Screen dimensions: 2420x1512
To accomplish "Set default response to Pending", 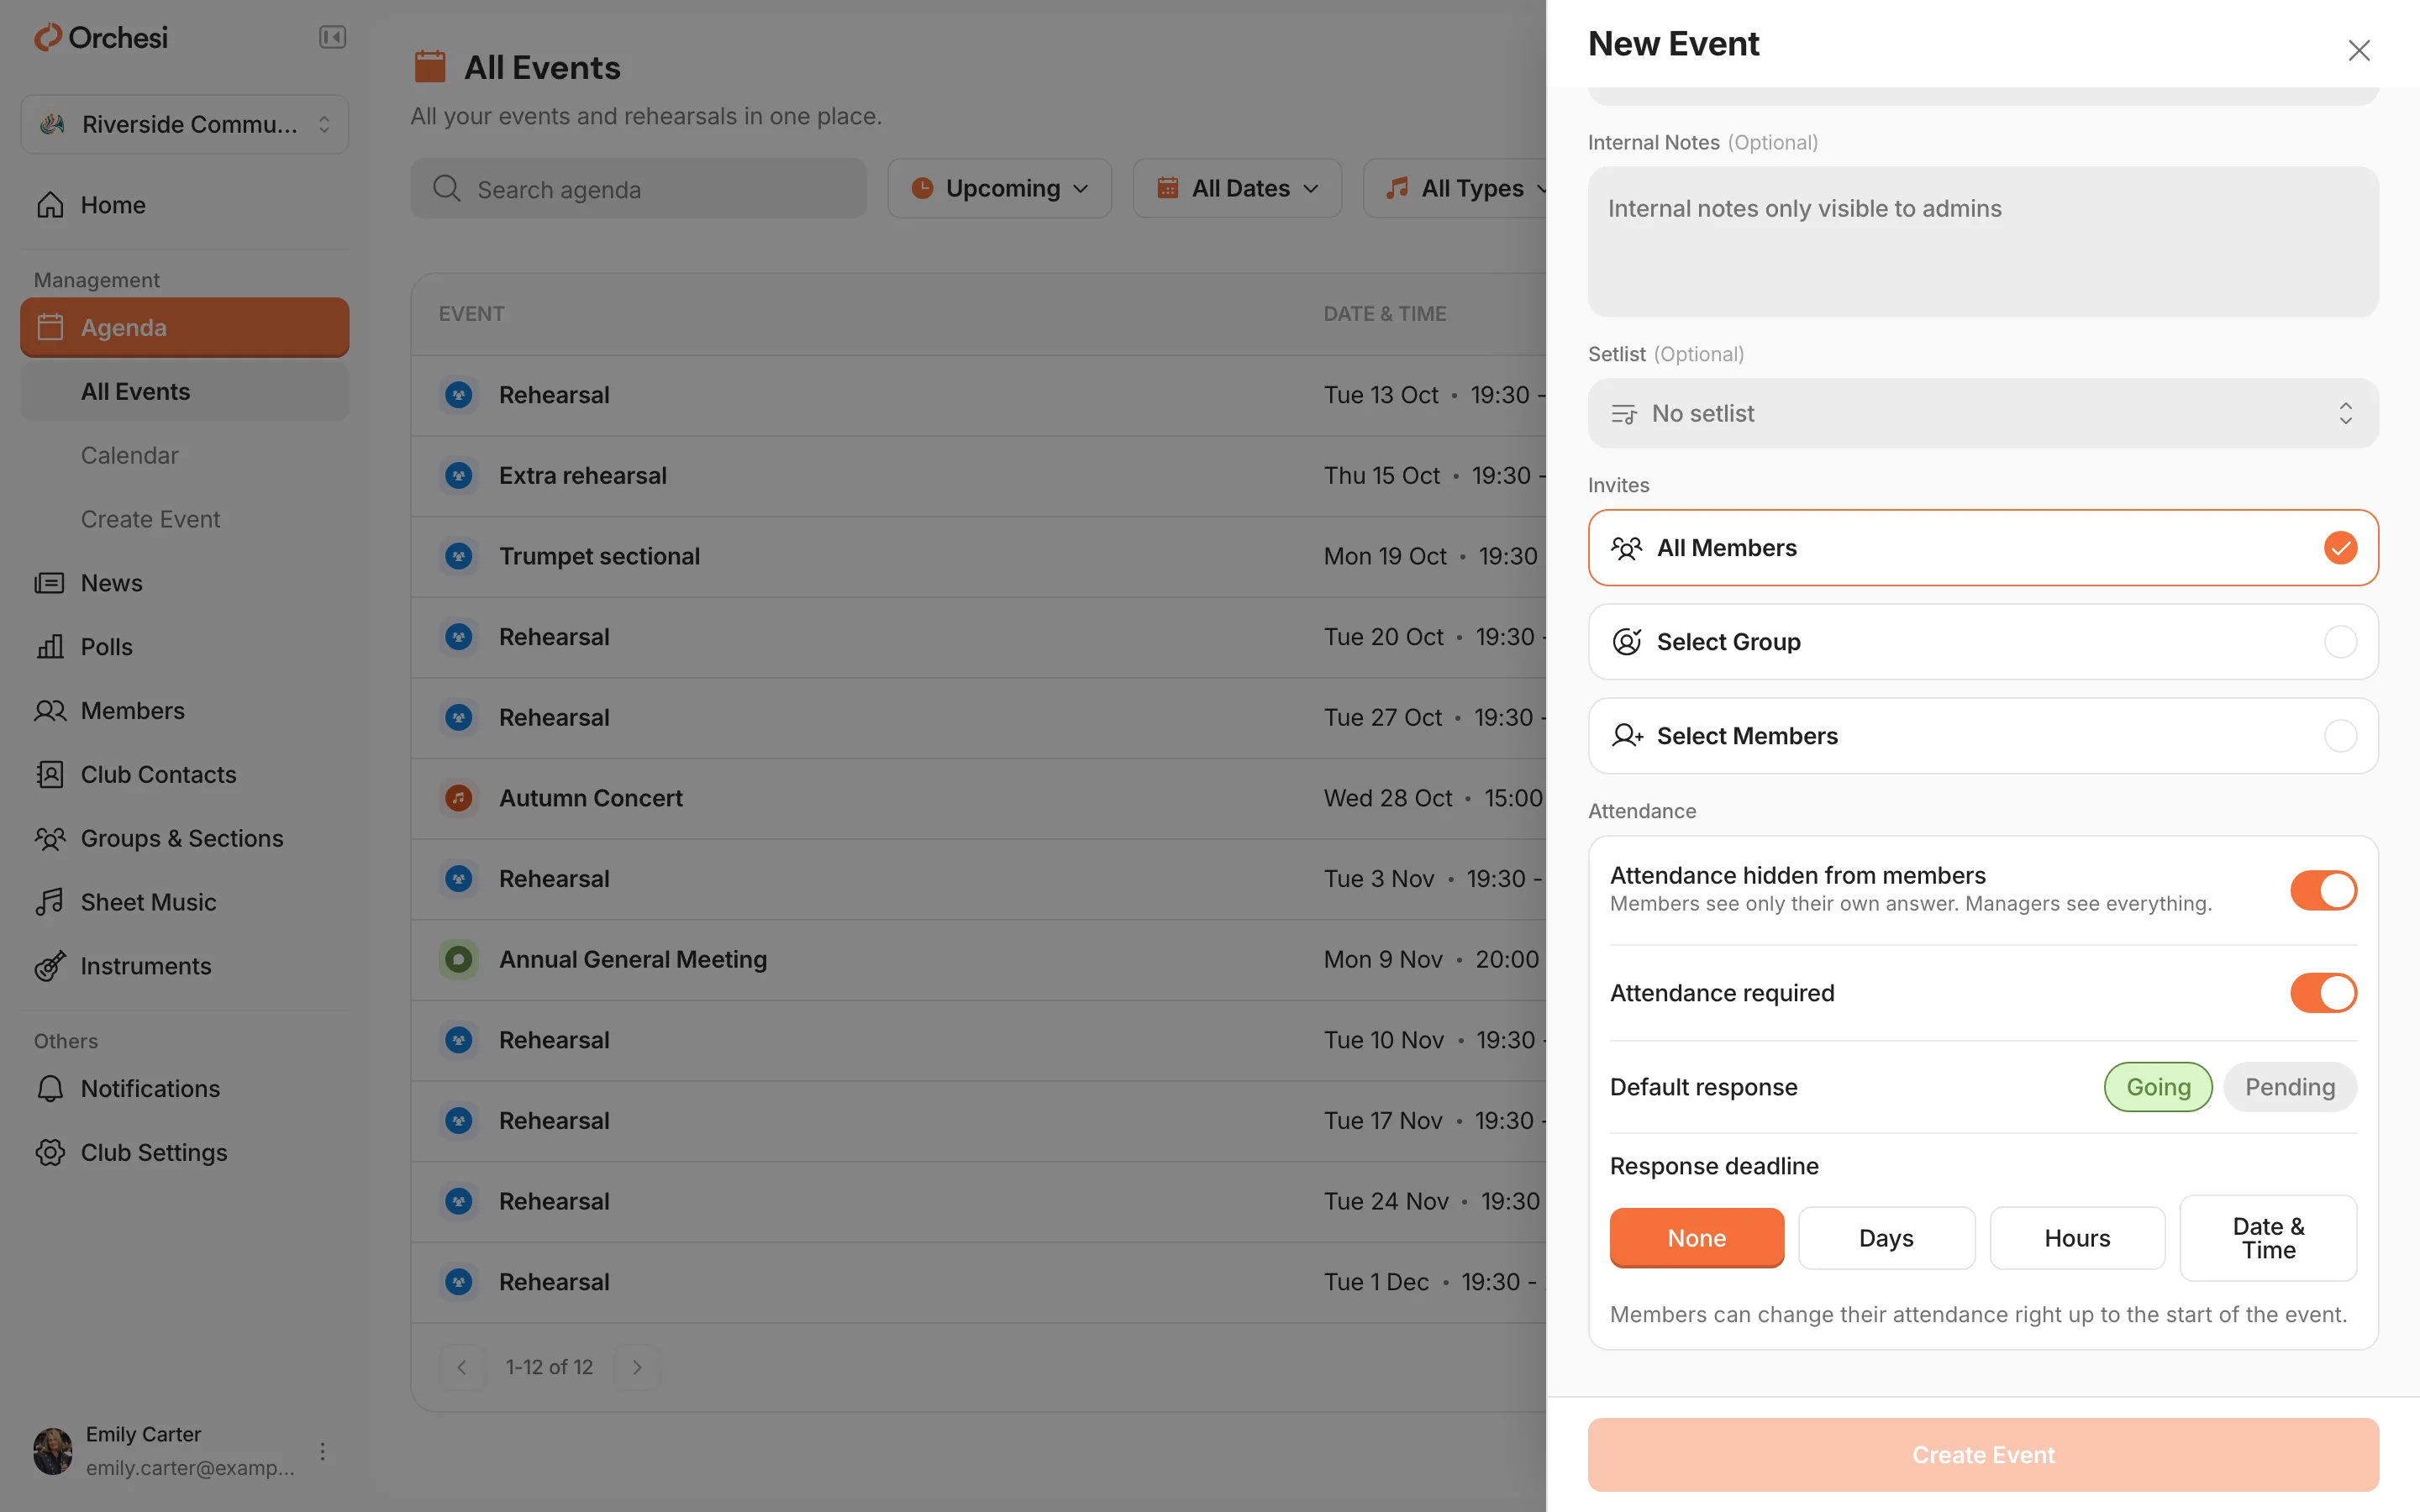I will coord(2290,1087).
